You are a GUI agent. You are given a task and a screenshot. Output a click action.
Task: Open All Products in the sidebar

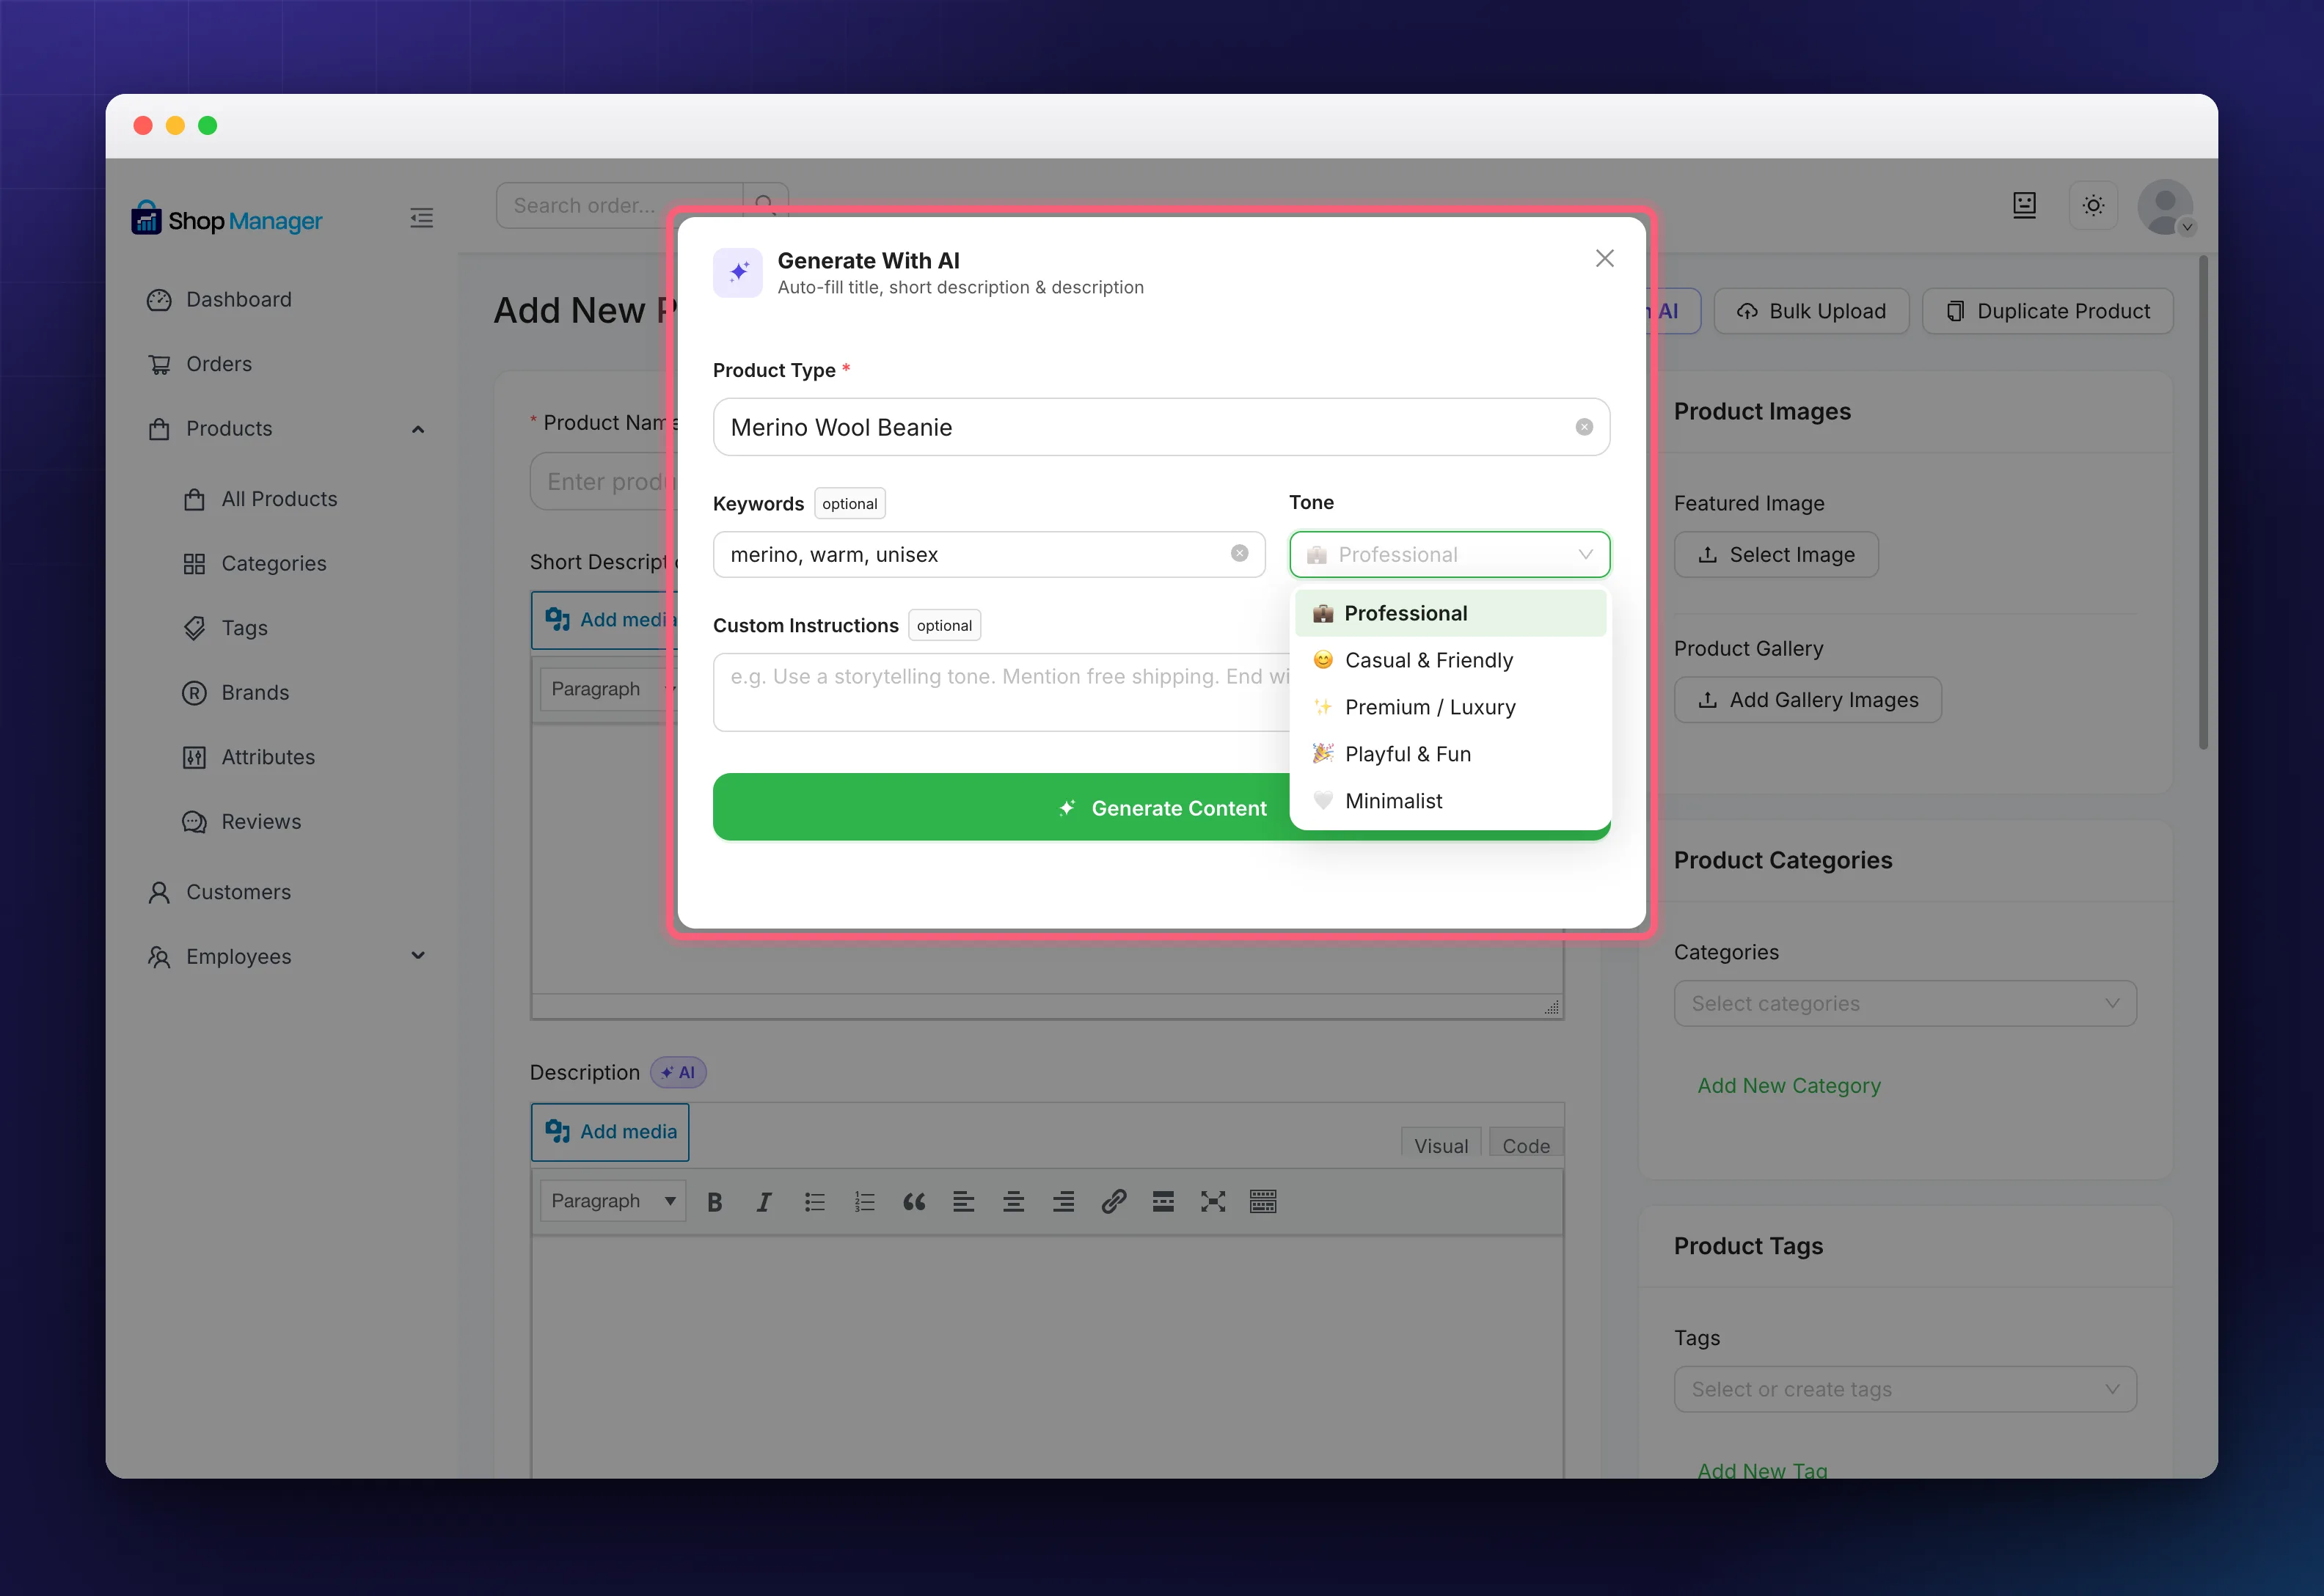(279, 499)
